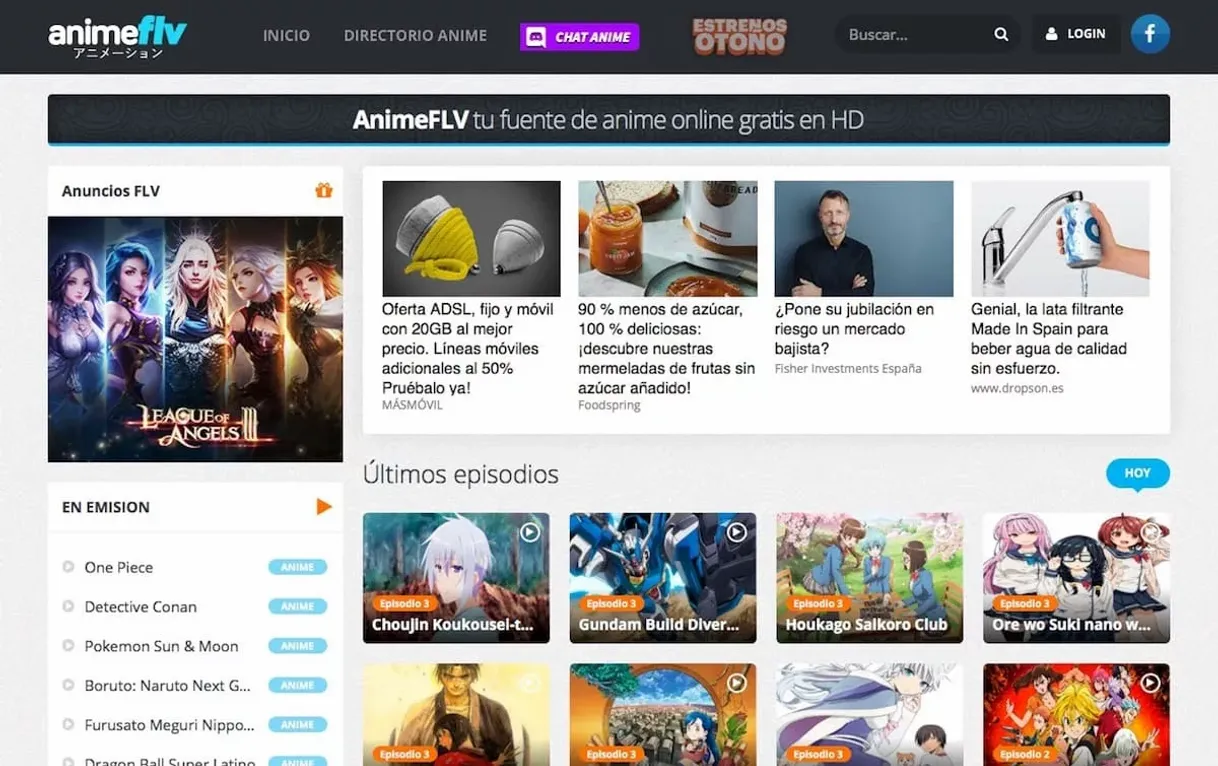Select the INICIO menu item
1218x766 pixels.
286,35
